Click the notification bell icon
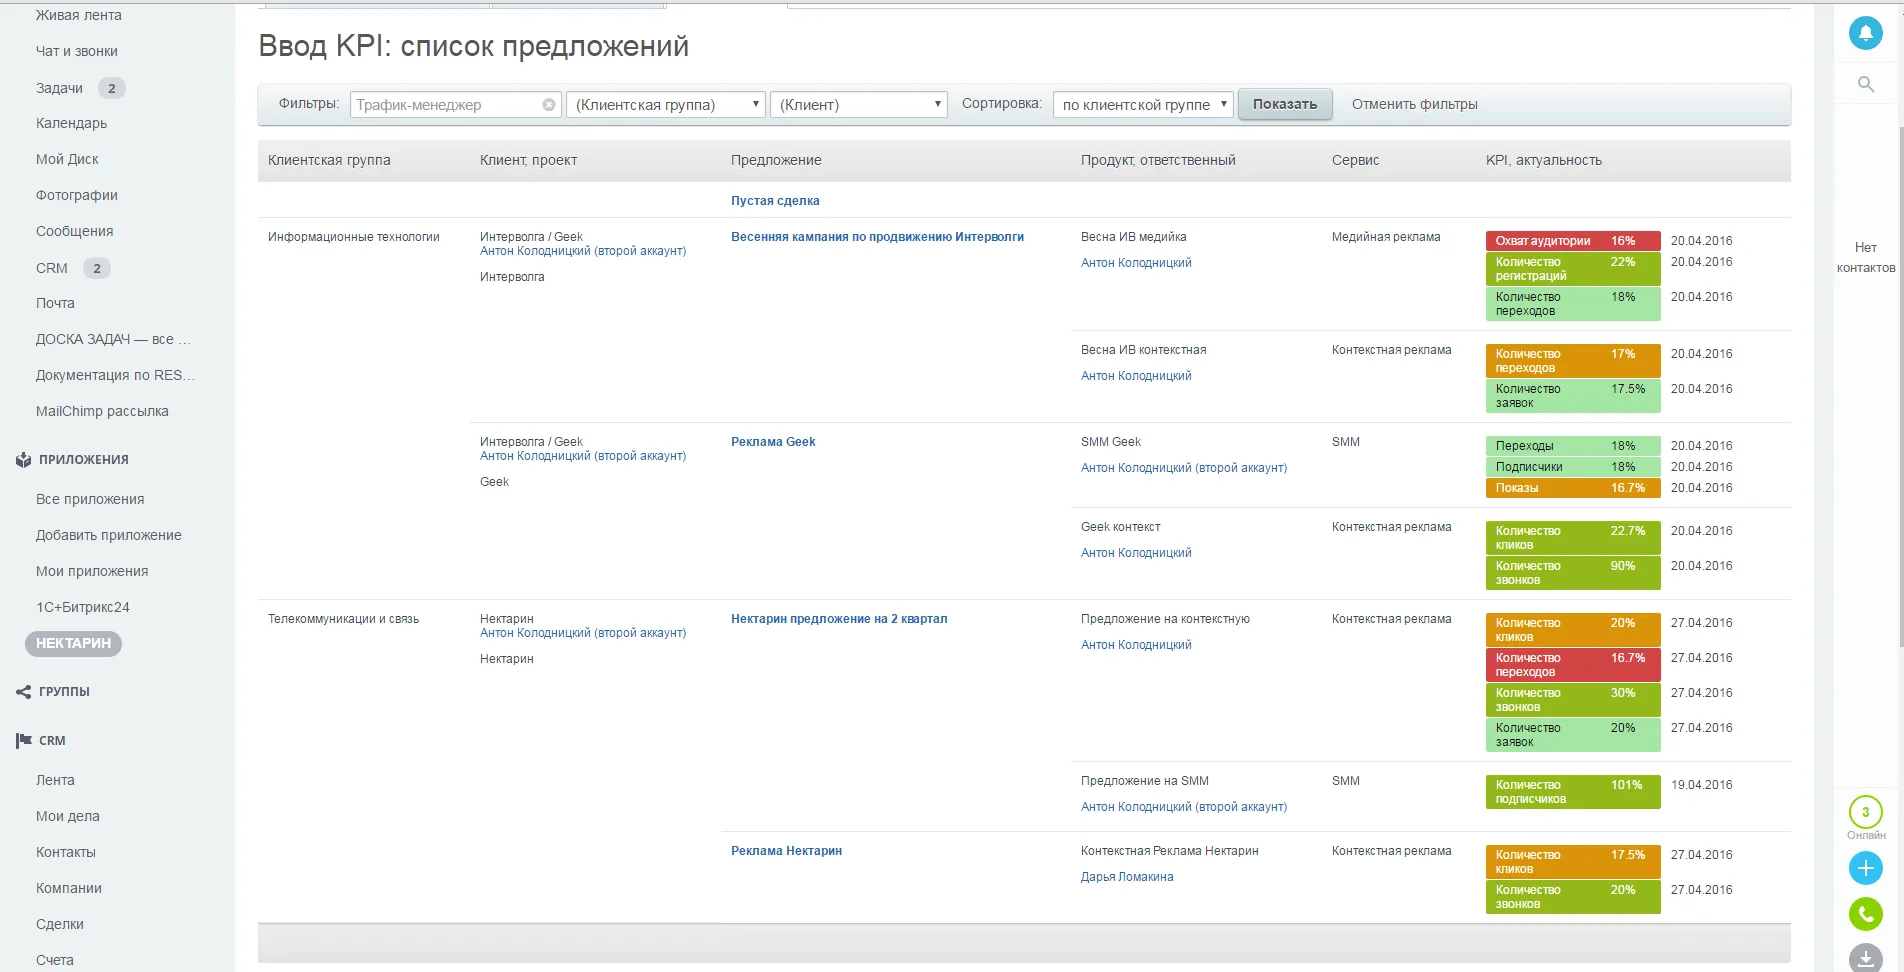This screenshot has height=972, width=1904. pos(1865,33)
